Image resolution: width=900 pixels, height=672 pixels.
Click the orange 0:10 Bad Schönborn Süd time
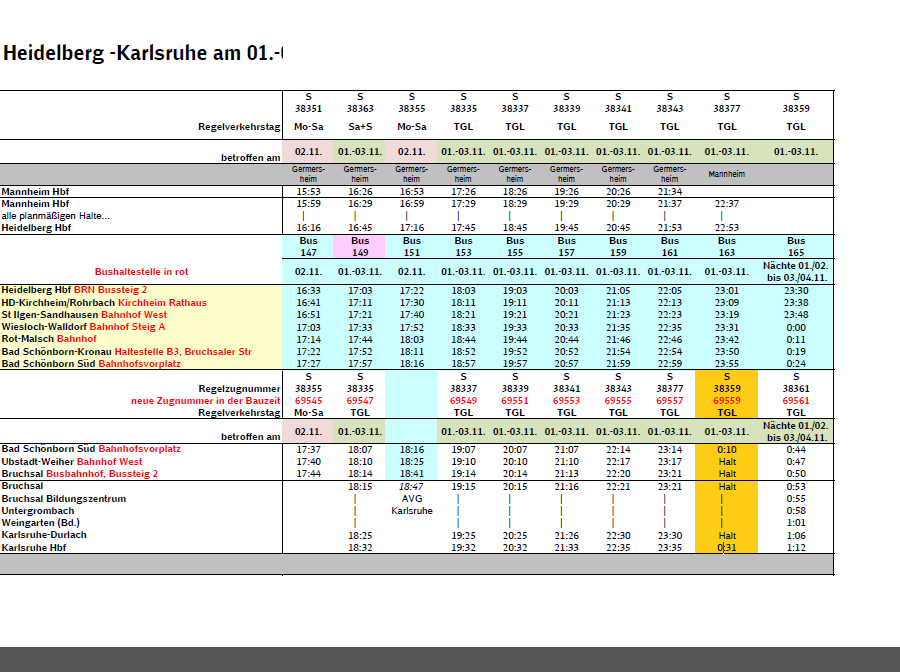click(727, 449)
